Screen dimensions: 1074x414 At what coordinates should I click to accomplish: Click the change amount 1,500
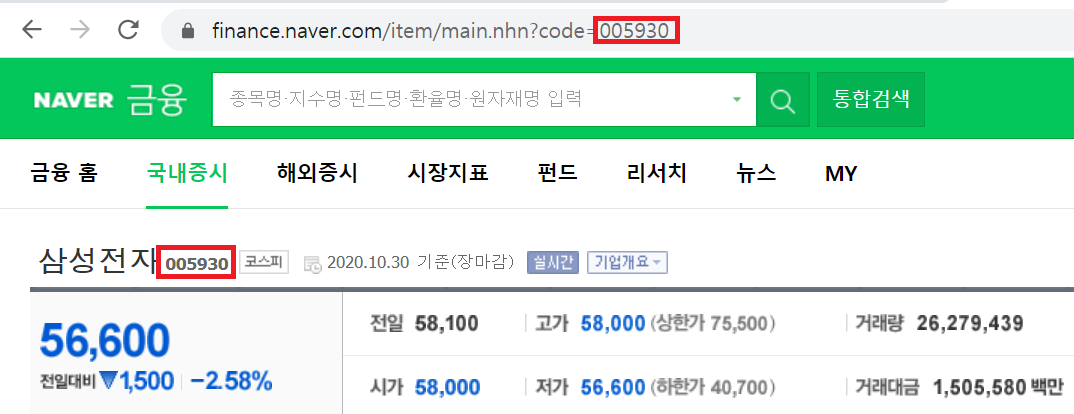pos(147,382)
